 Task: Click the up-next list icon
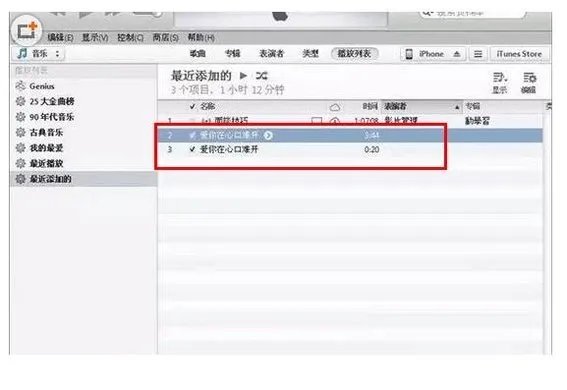pyautogui.click(x=478, y=54)
